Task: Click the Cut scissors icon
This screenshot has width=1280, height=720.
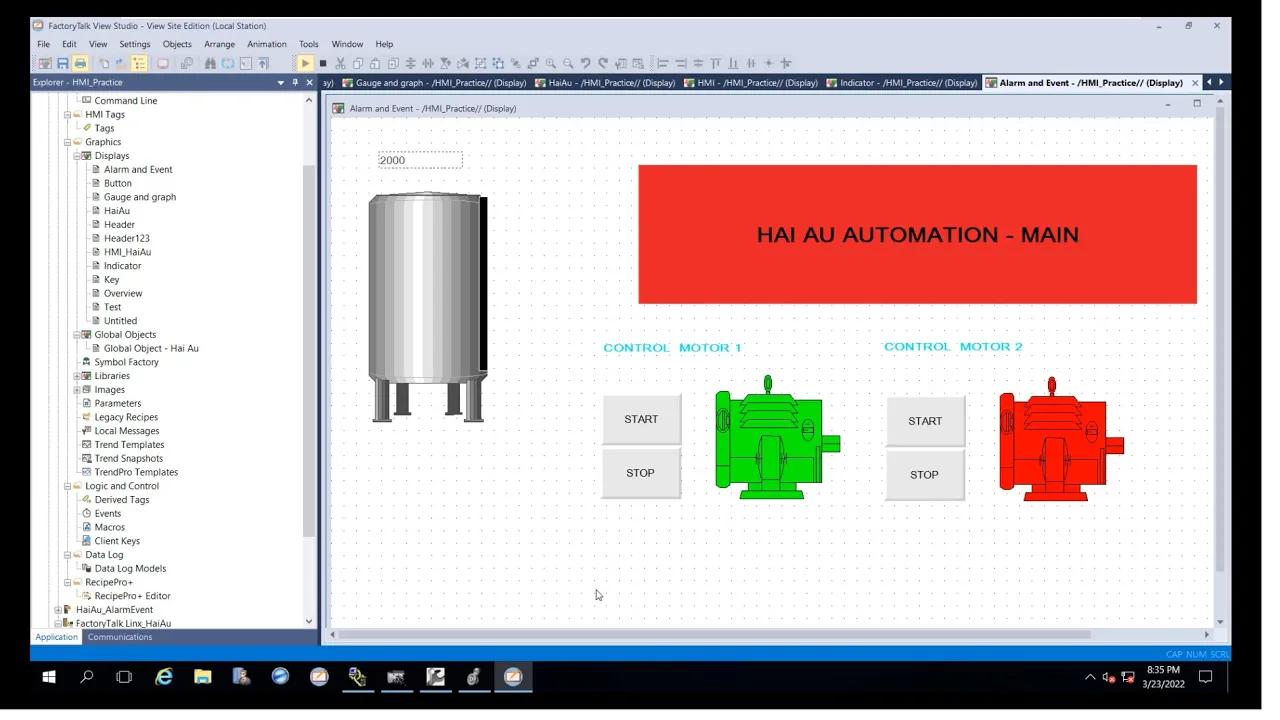Action: point(340,63)
